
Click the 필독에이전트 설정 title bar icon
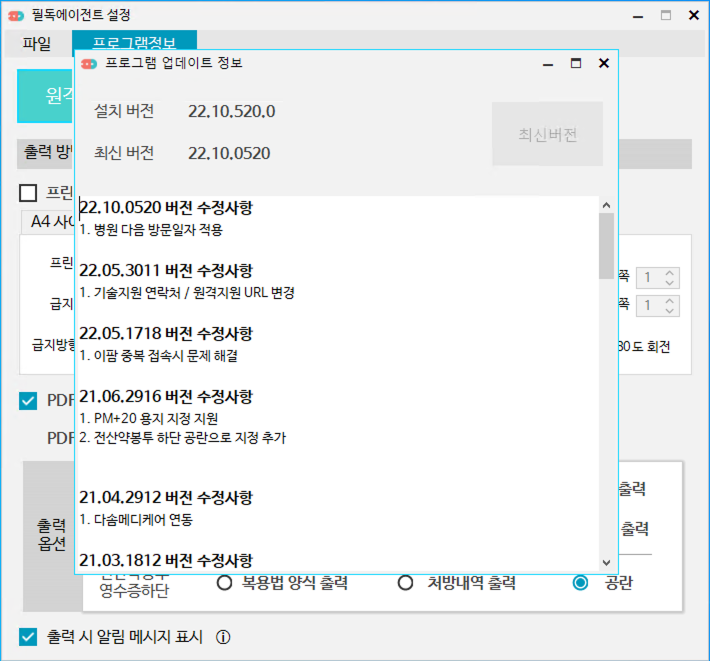tap(15, 15)
